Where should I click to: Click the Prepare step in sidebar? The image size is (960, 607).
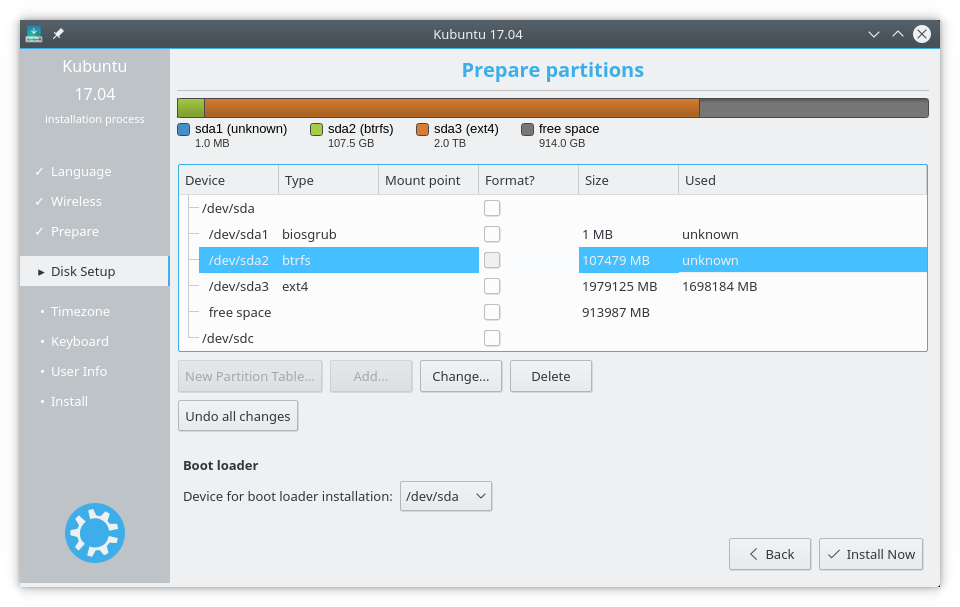74,232
